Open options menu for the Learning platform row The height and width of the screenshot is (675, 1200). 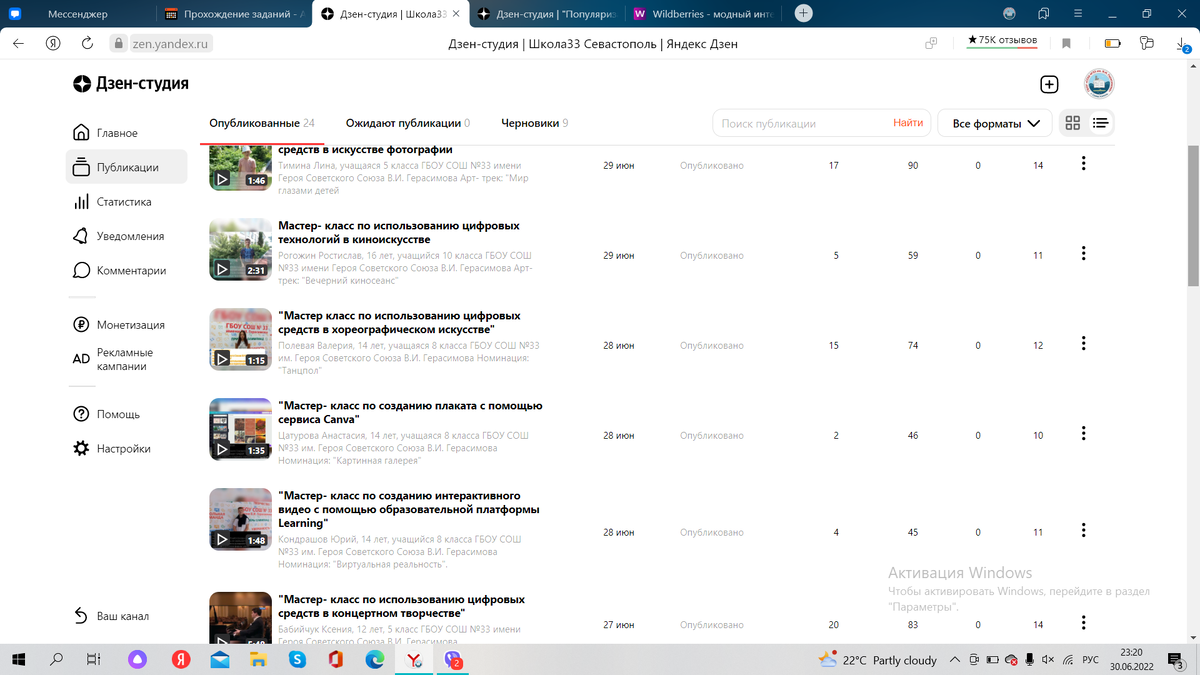coord(1084,531)
